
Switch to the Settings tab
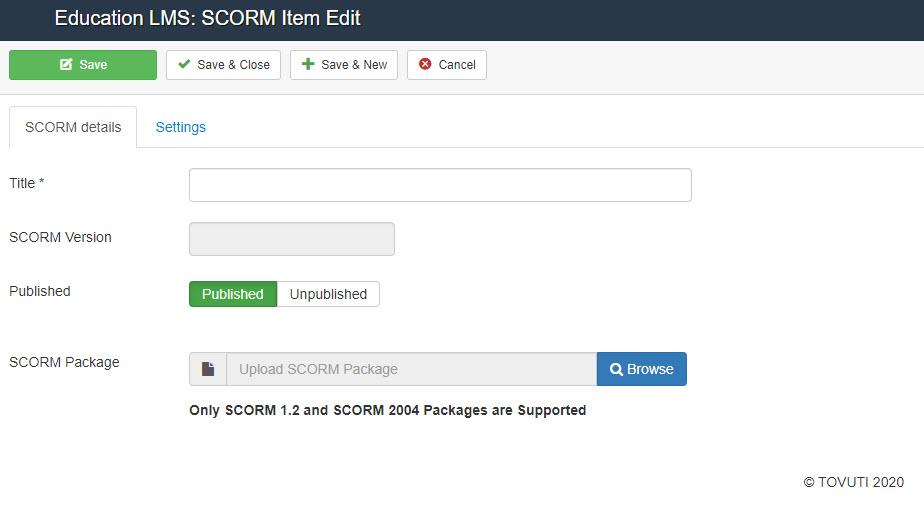pos(180,127)
